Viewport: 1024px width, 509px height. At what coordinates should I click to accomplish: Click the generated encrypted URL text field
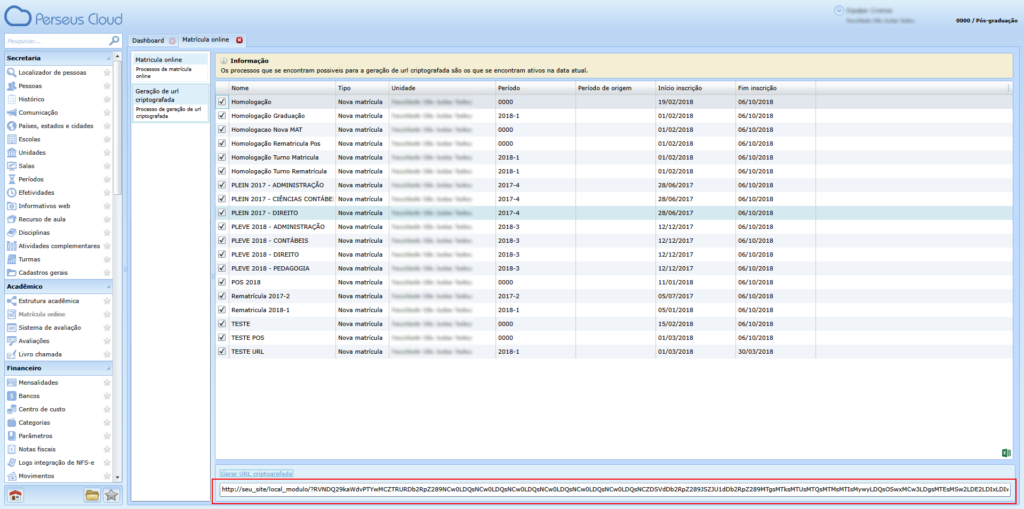pos(614,490)
